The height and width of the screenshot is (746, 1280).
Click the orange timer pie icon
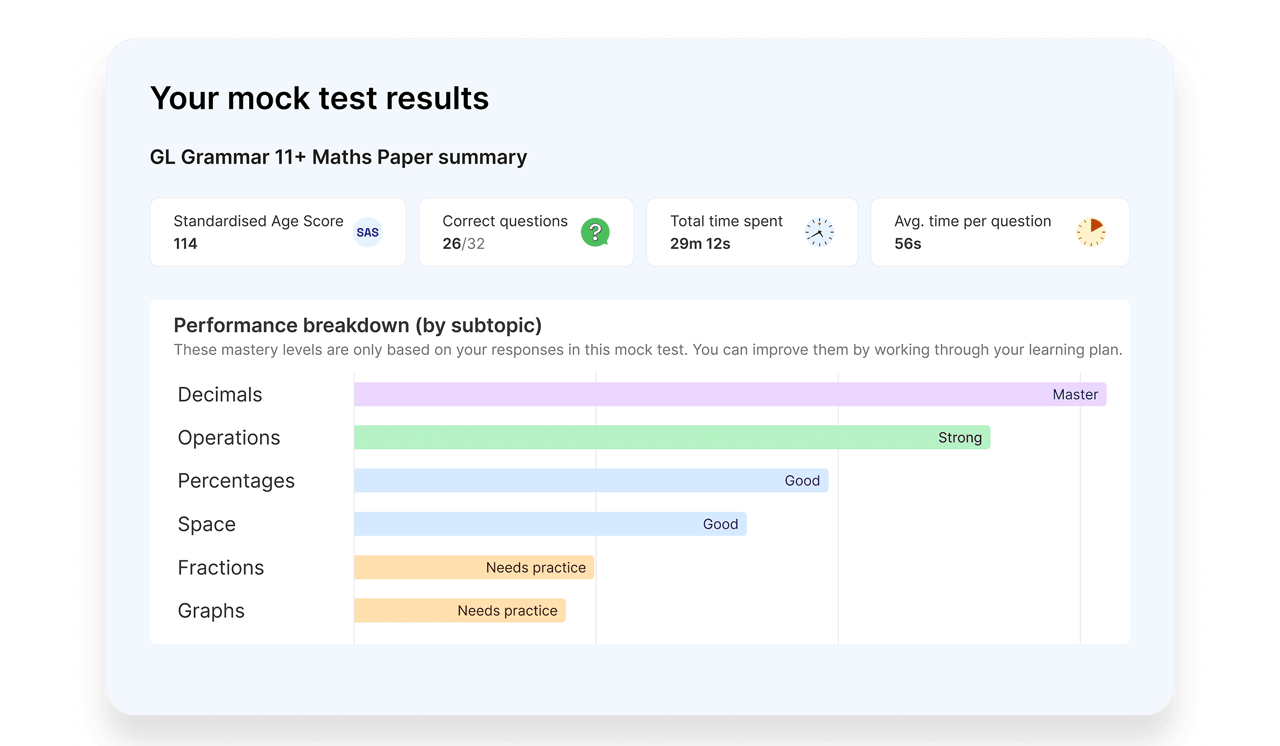(x=1091, y=233)
